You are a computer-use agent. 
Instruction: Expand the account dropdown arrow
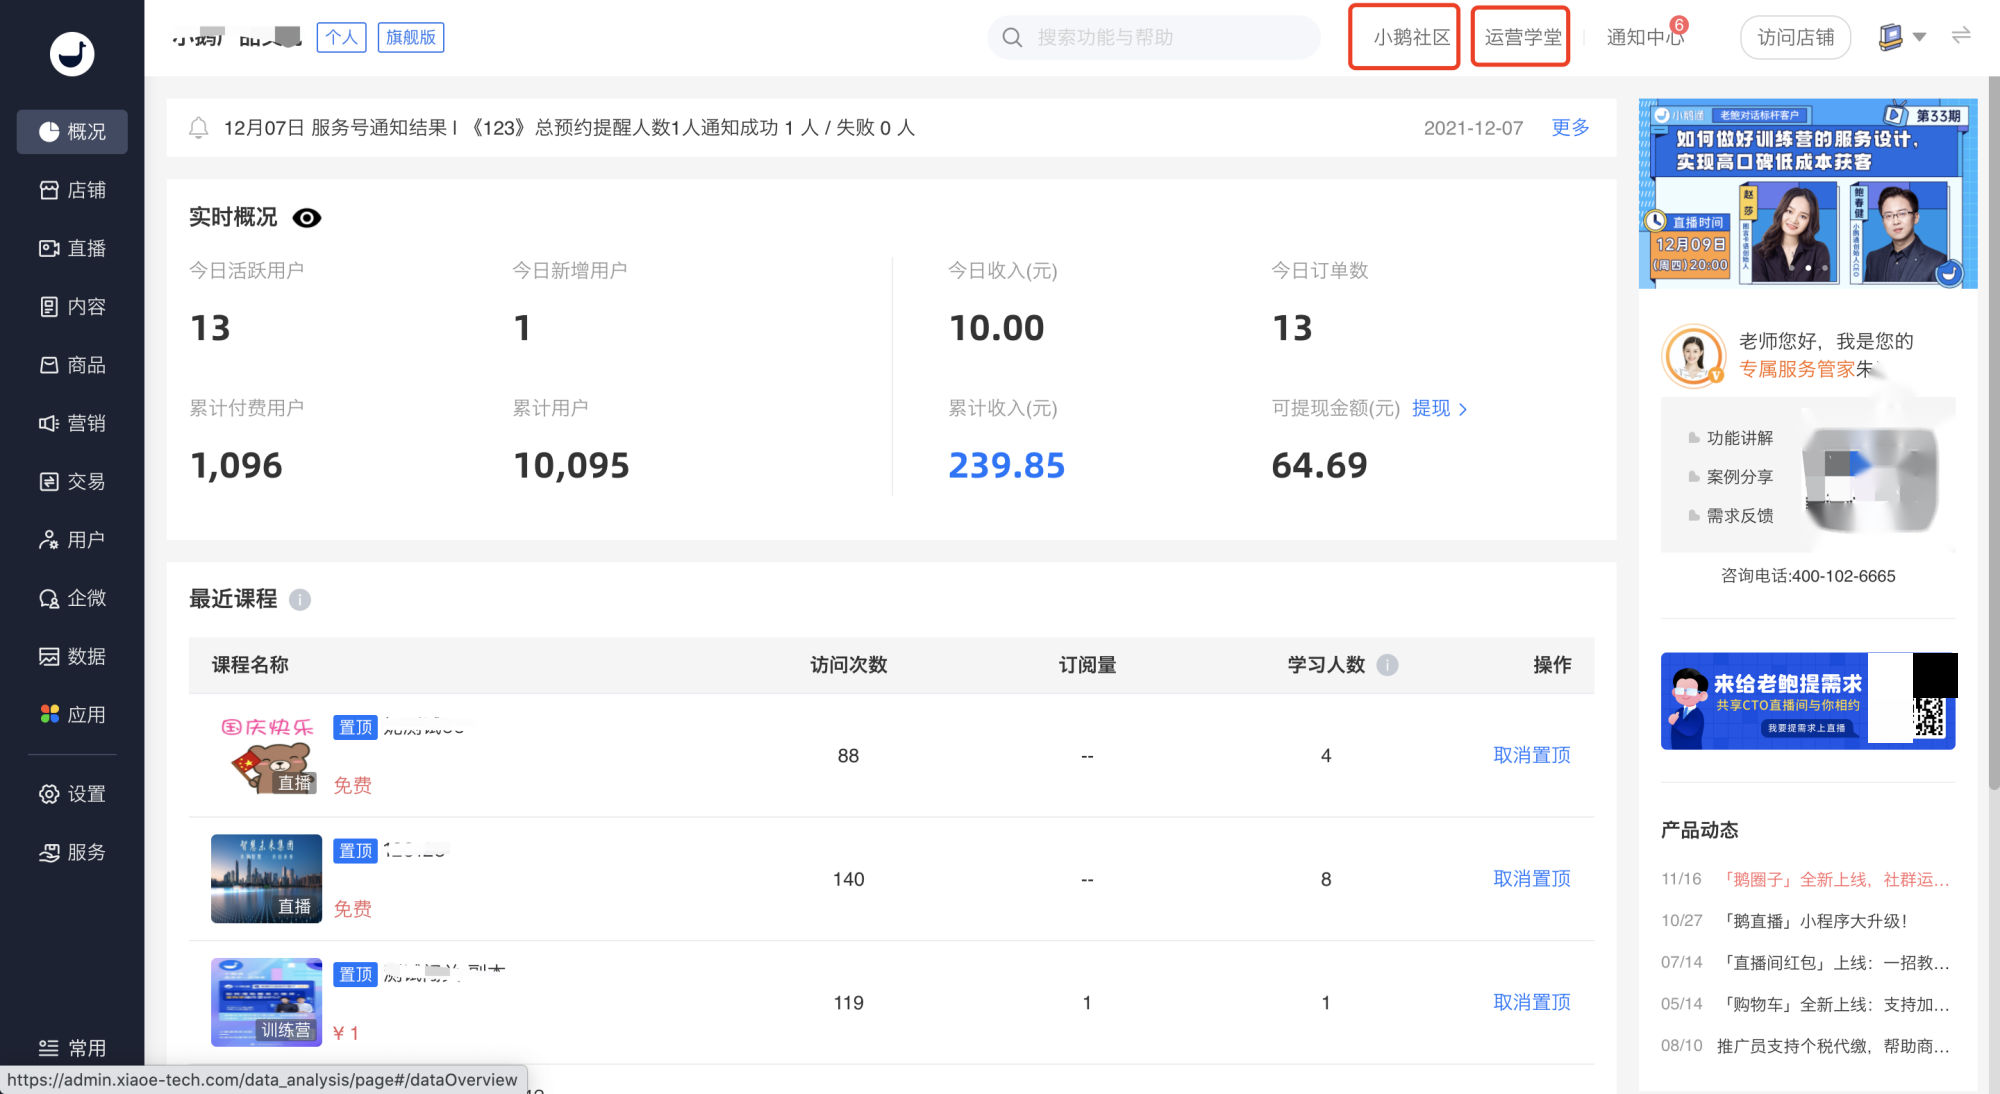1919,37
